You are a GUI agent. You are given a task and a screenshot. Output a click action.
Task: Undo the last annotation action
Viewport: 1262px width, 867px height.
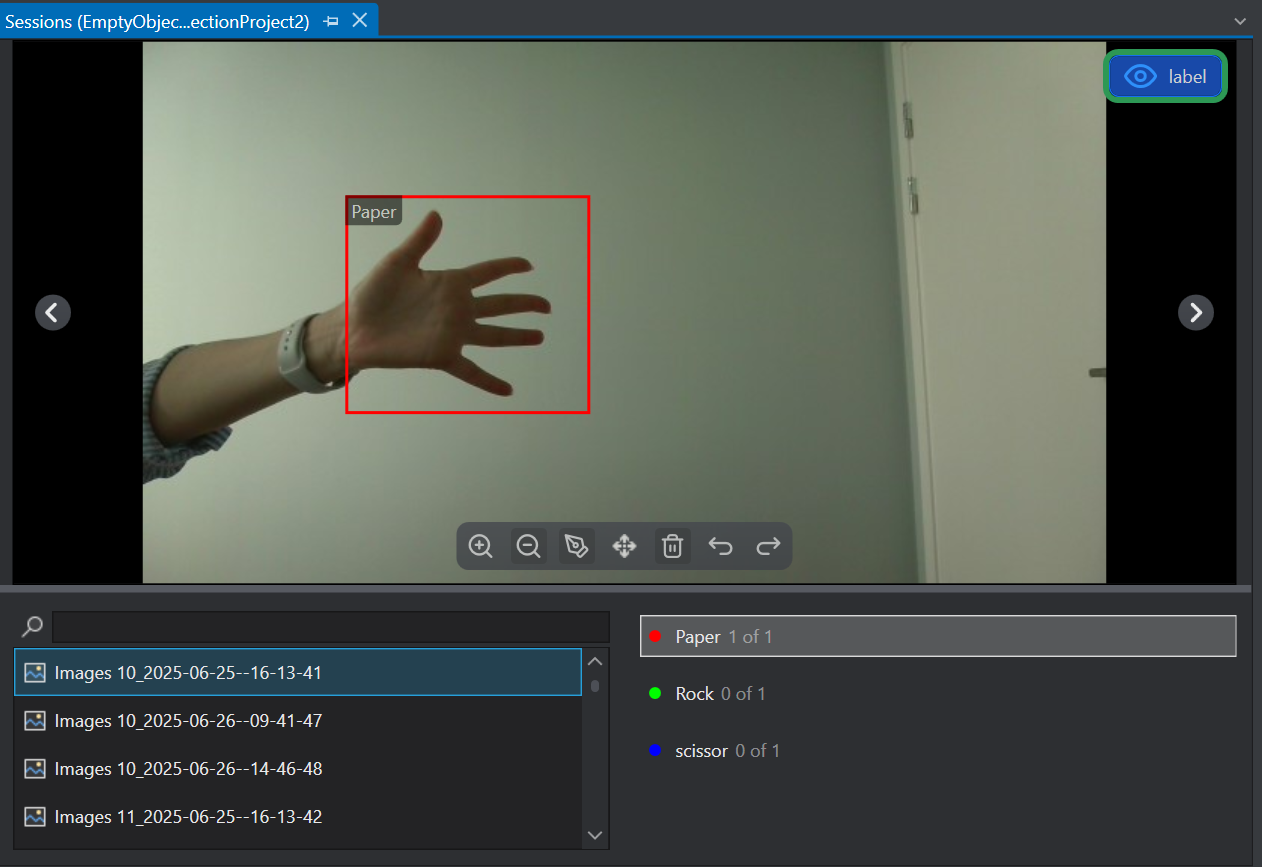(x=721, y=546)
